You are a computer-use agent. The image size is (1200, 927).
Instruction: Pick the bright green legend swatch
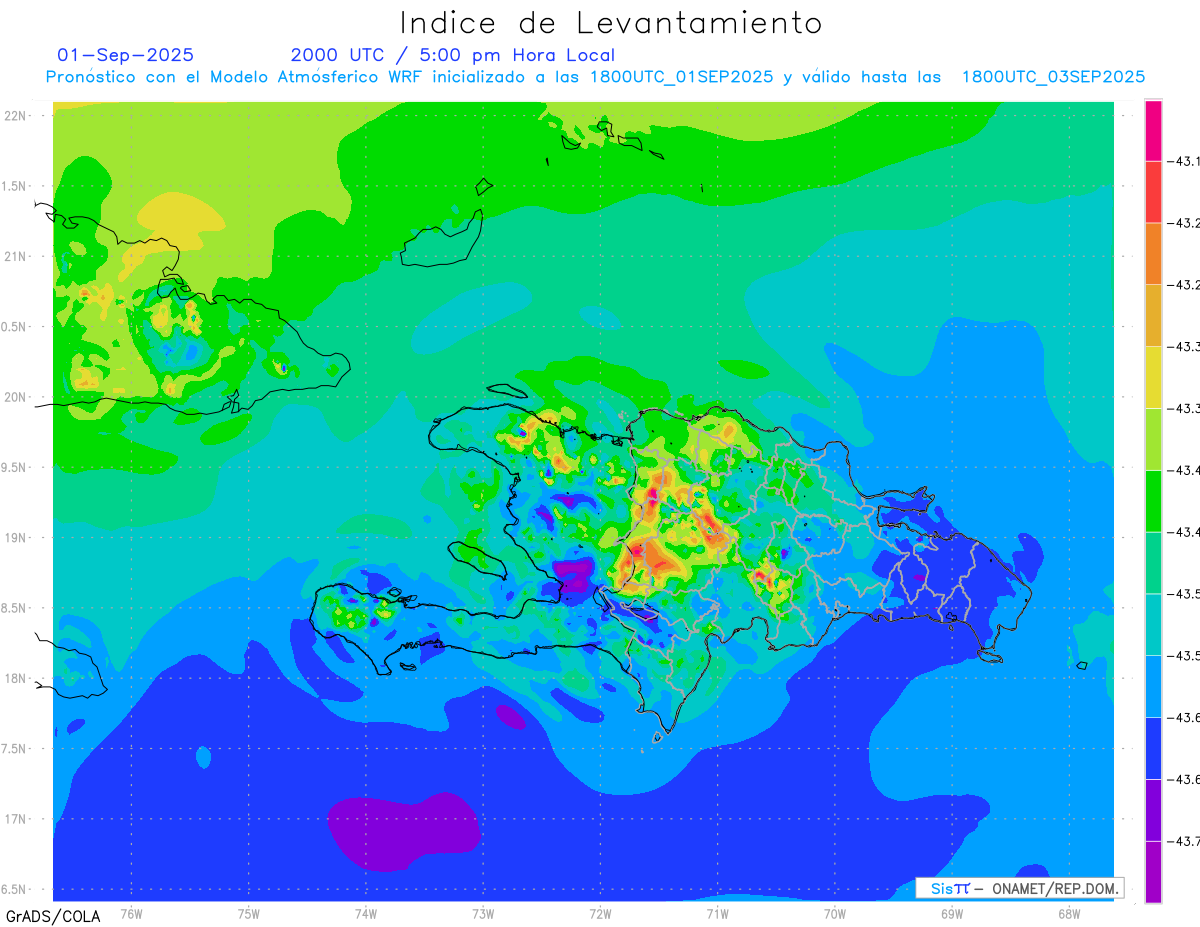(x=1153, y=501)
